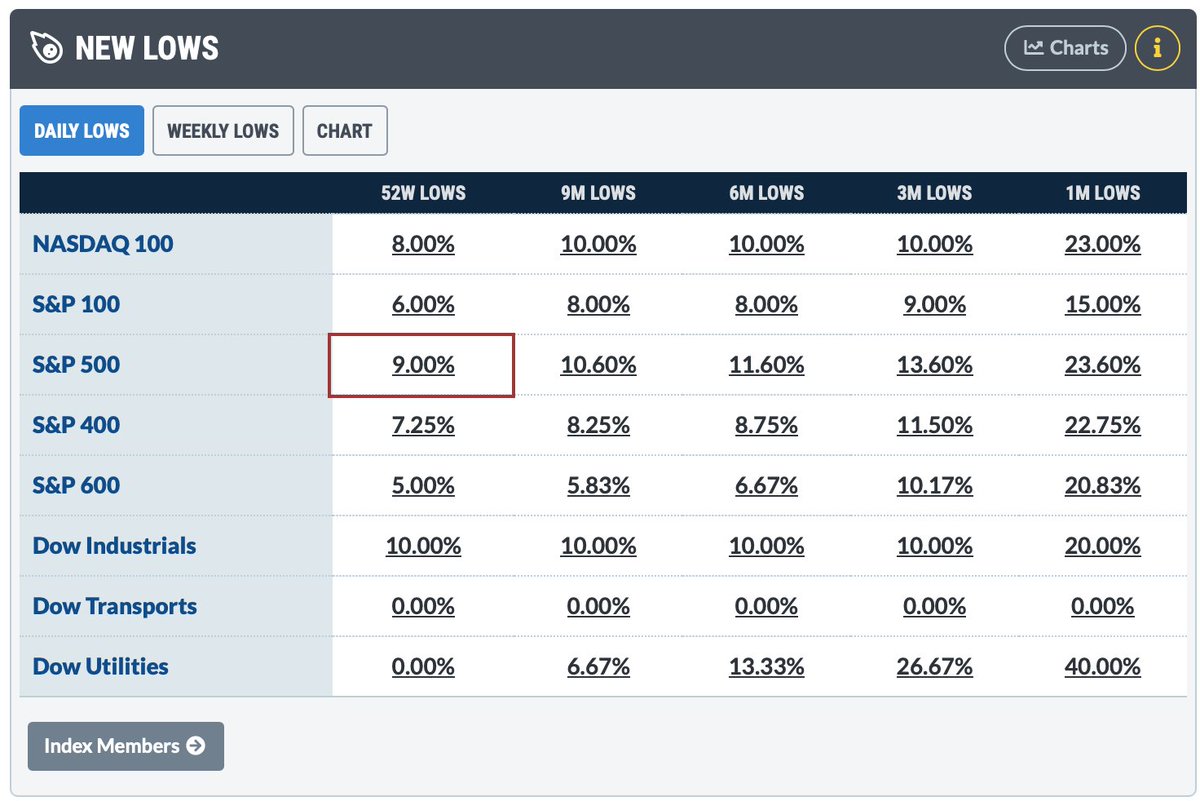Screen dimensions: 1200x801
Task: Click the 9M LOWS column header
Action: [x=598, y=193]
